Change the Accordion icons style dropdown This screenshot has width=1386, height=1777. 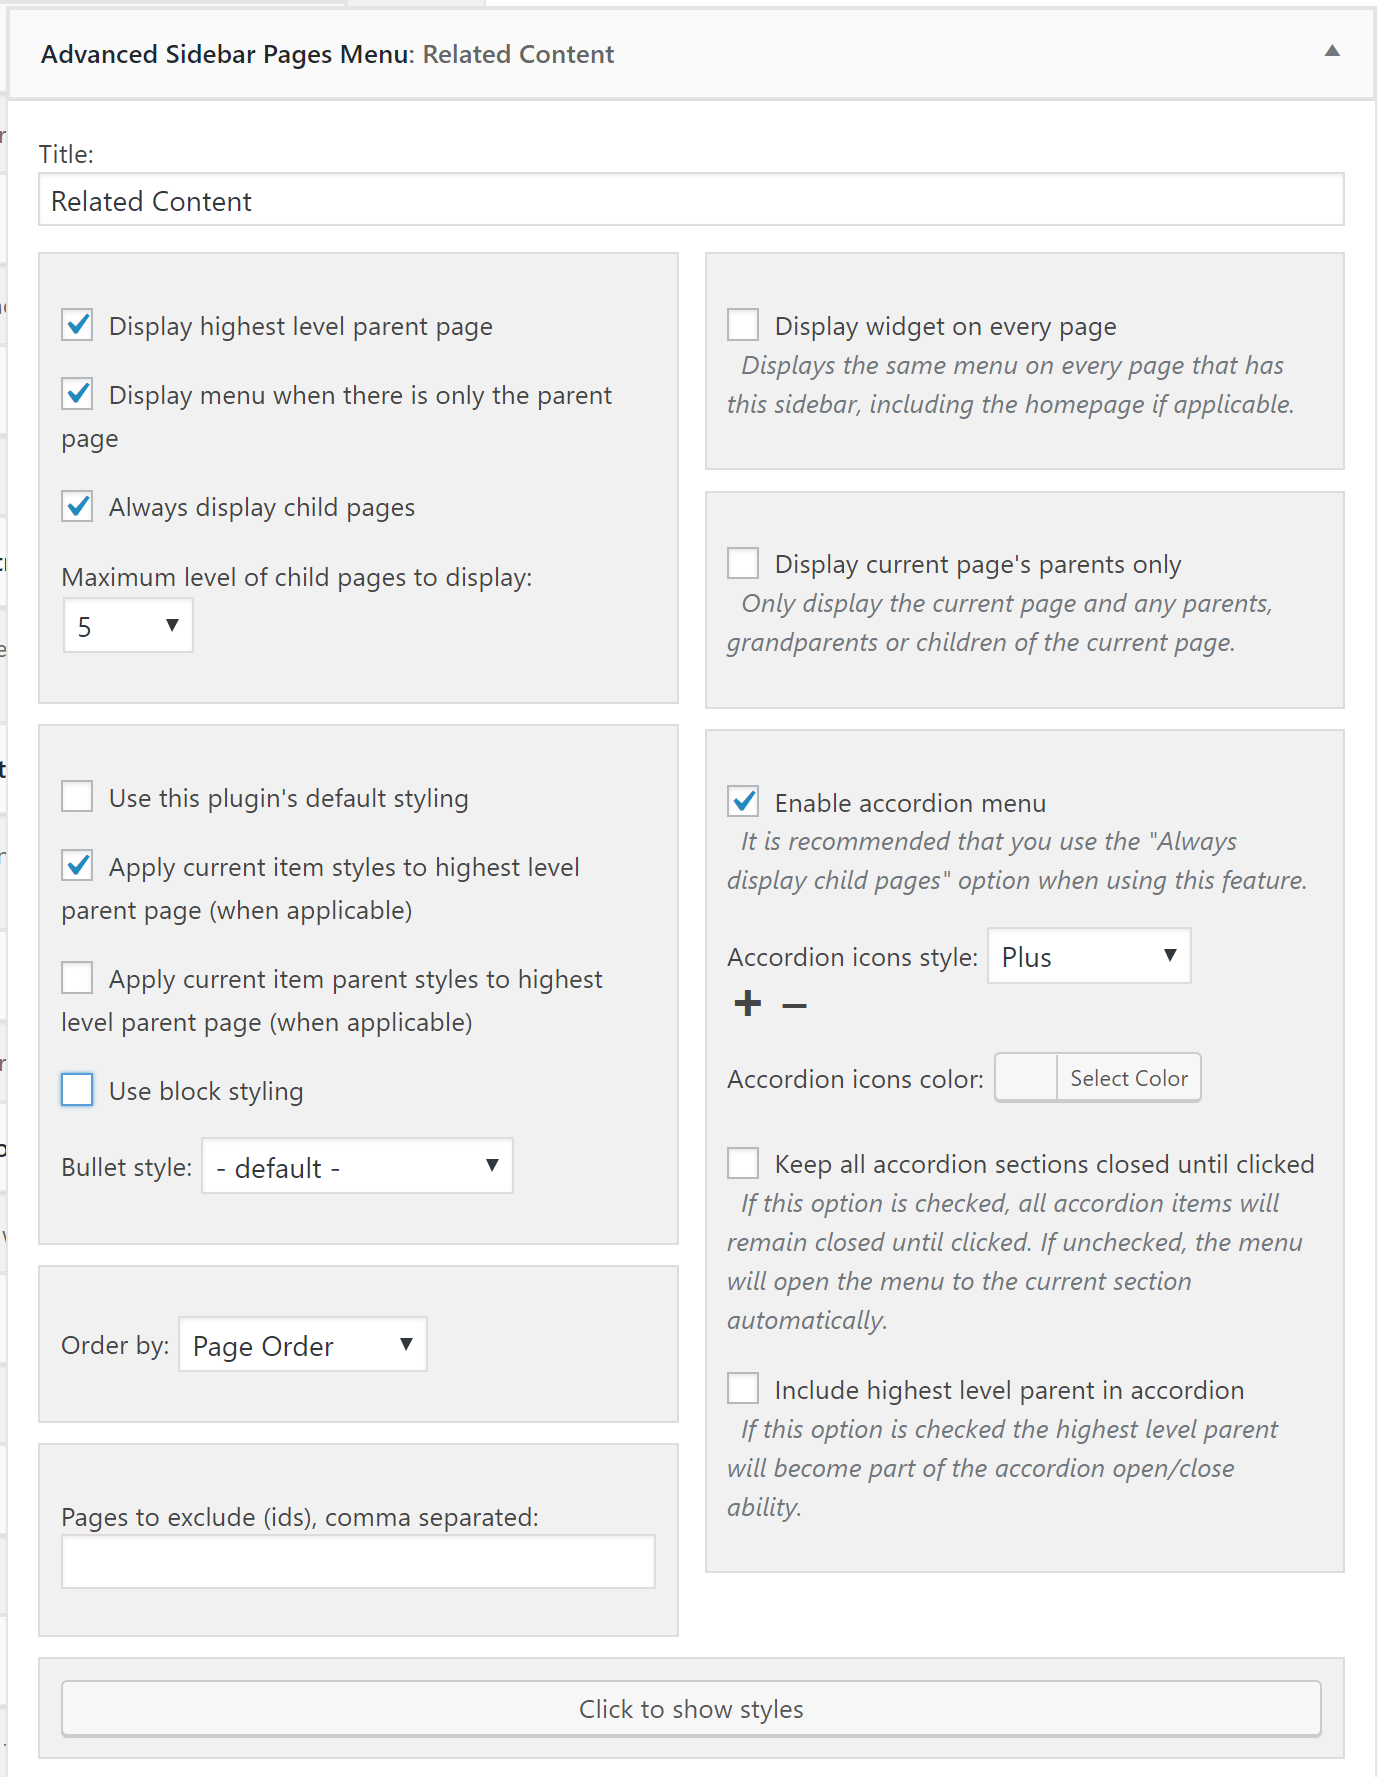coord(1088,956)
